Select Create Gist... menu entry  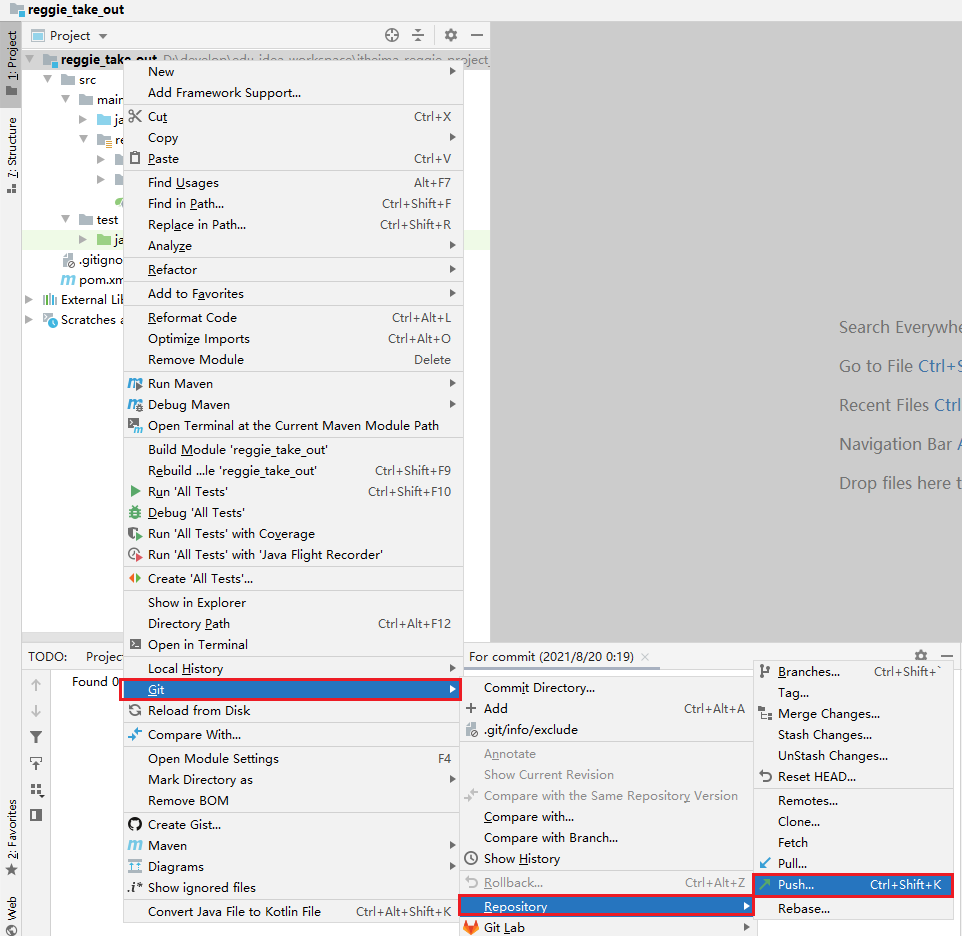(x=184, y=825)
